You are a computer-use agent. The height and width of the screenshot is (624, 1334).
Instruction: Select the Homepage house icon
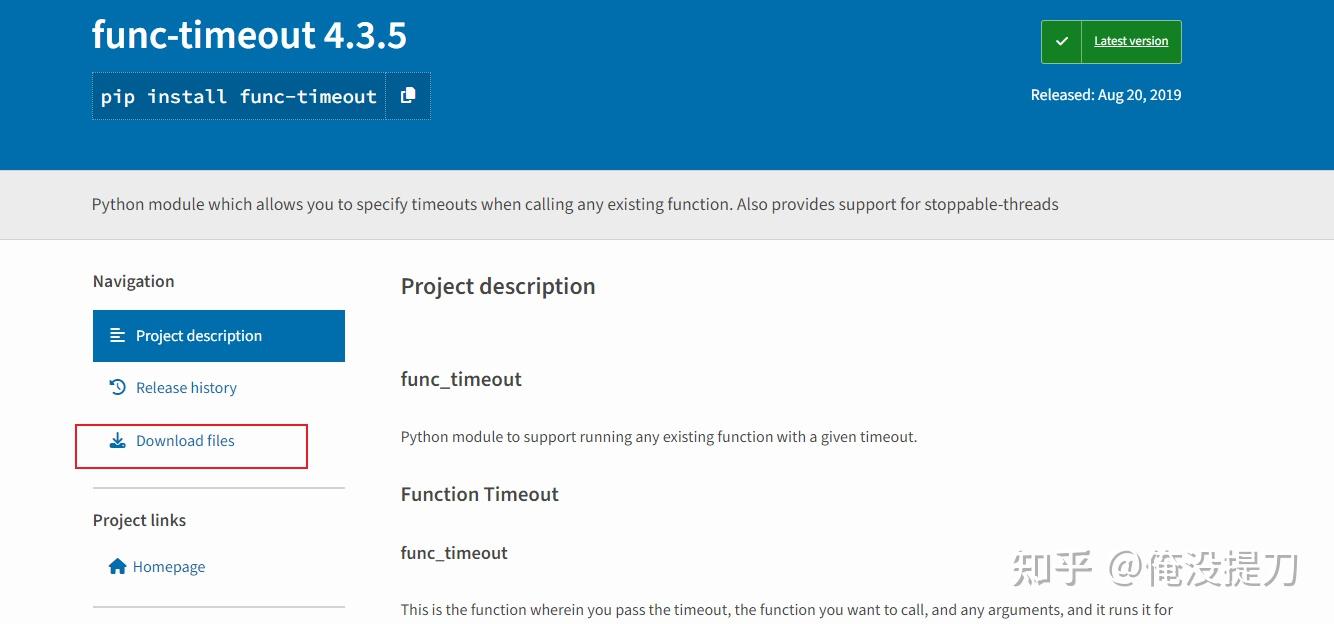click(x=117, y=566)
